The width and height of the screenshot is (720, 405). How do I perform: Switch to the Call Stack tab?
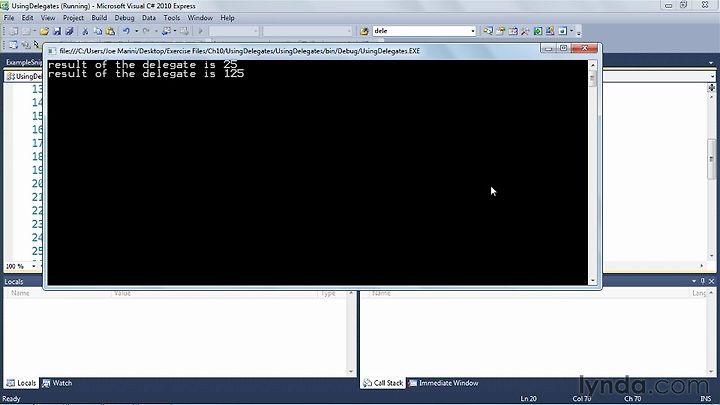(383, 383)
